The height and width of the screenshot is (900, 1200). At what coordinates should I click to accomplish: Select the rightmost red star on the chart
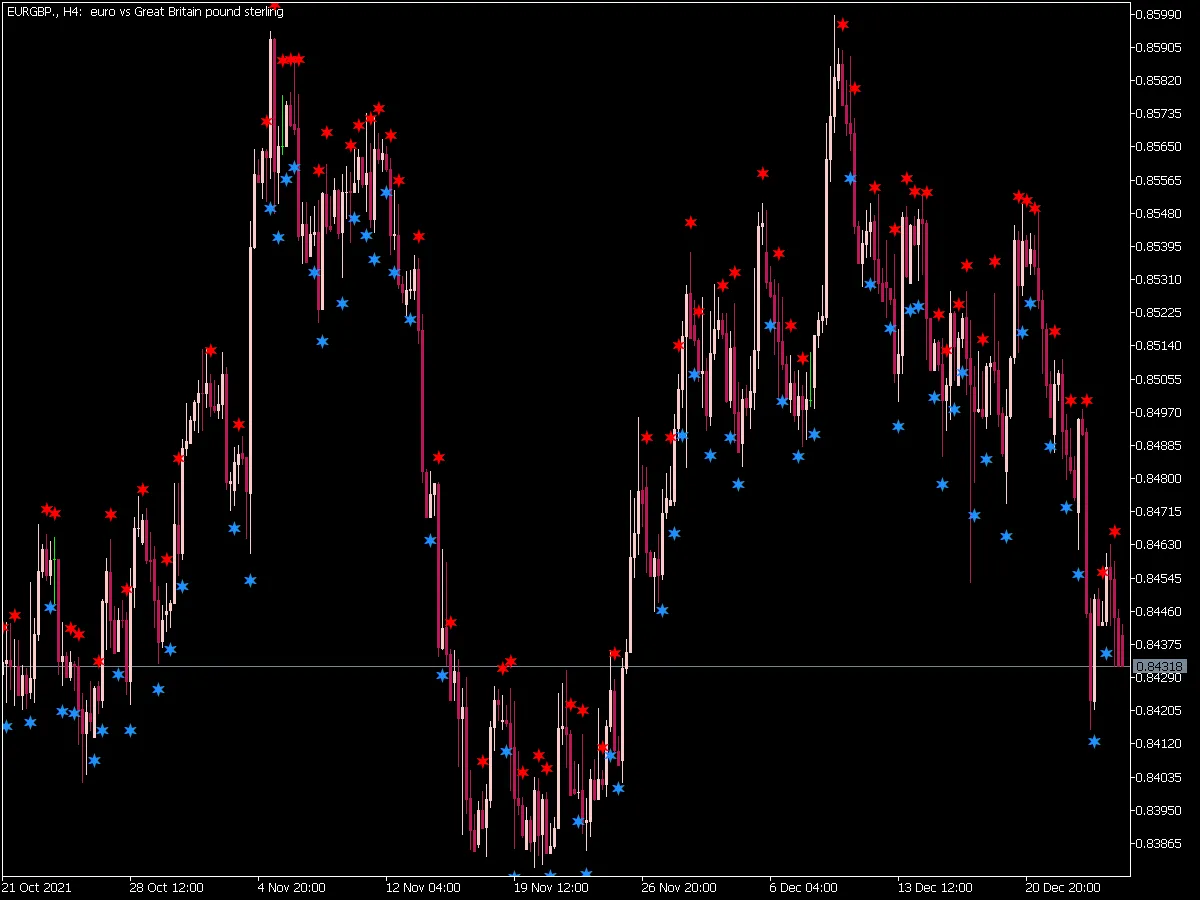click(x=1115, y=531)
